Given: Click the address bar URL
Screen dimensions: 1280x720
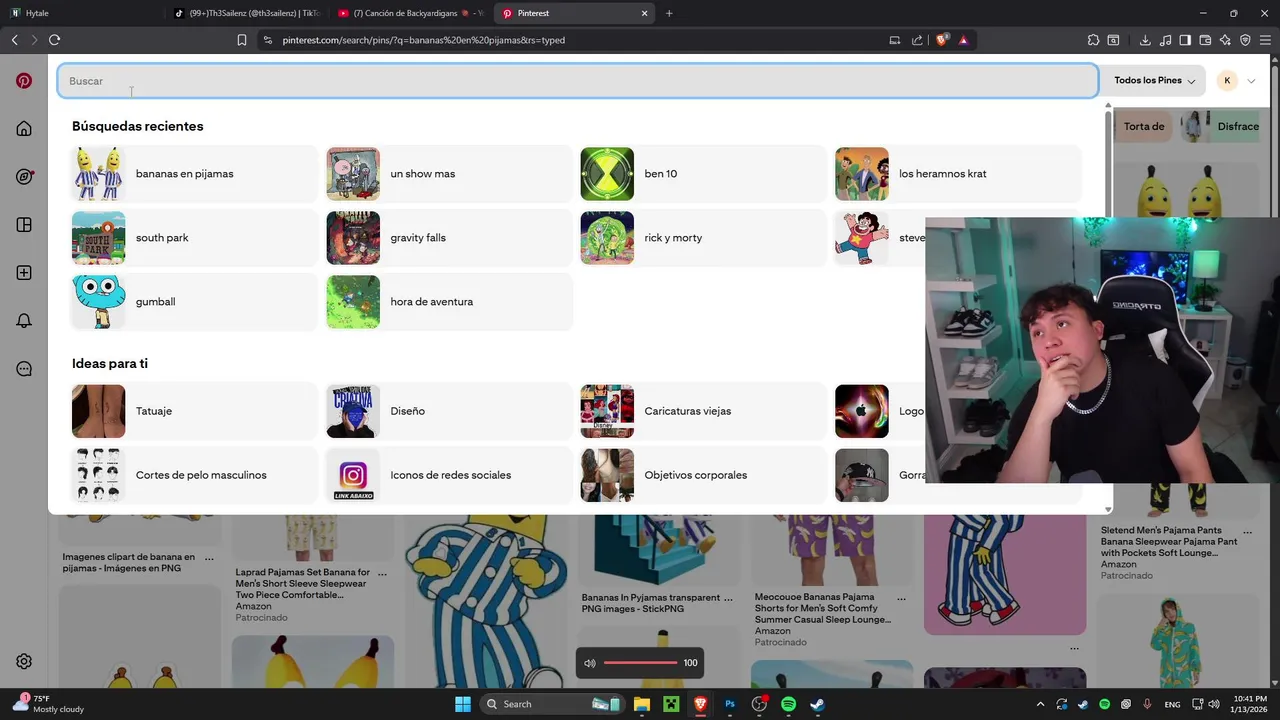Looking at the screenshot, I should coord(424,40).
